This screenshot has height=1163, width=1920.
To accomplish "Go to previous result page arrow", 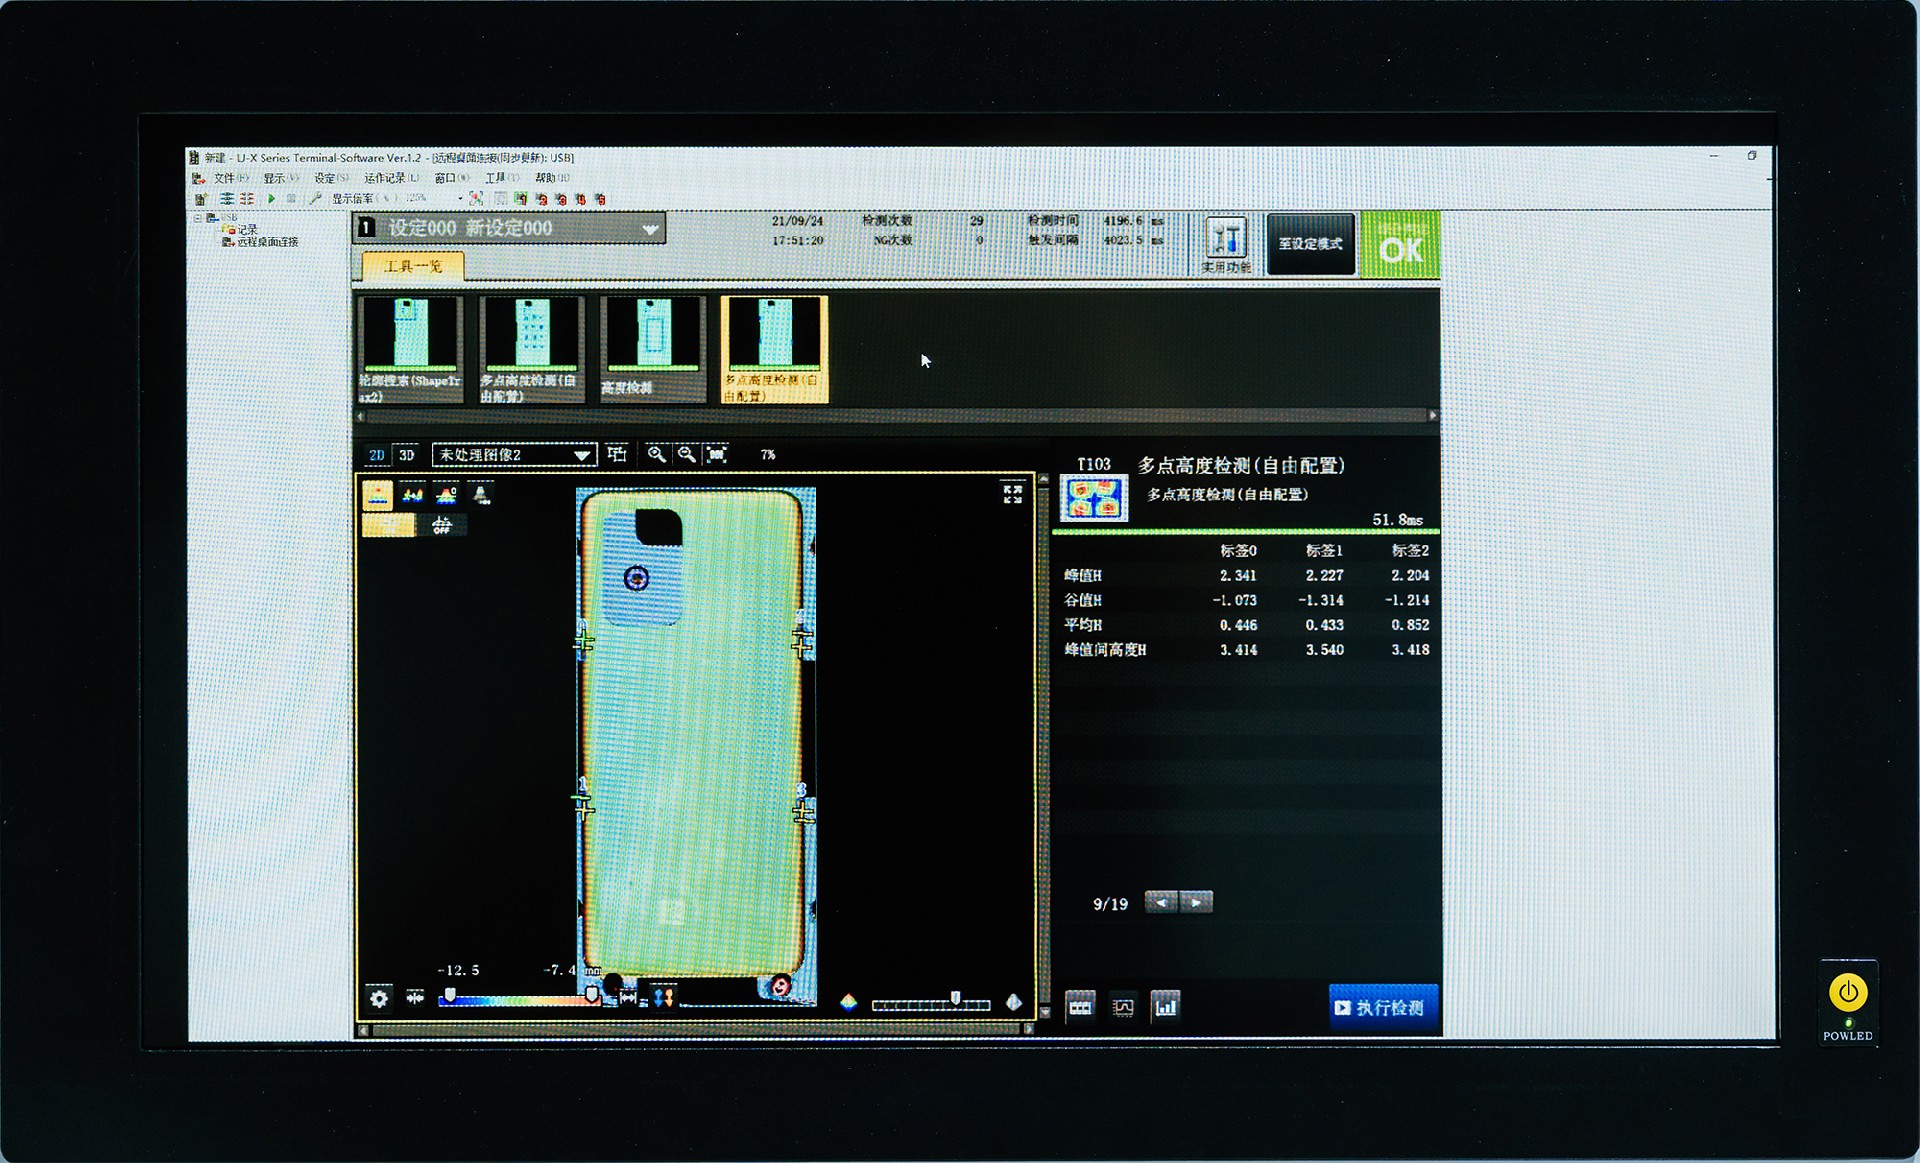I will pyautogui.click(x=1161, y=902).
